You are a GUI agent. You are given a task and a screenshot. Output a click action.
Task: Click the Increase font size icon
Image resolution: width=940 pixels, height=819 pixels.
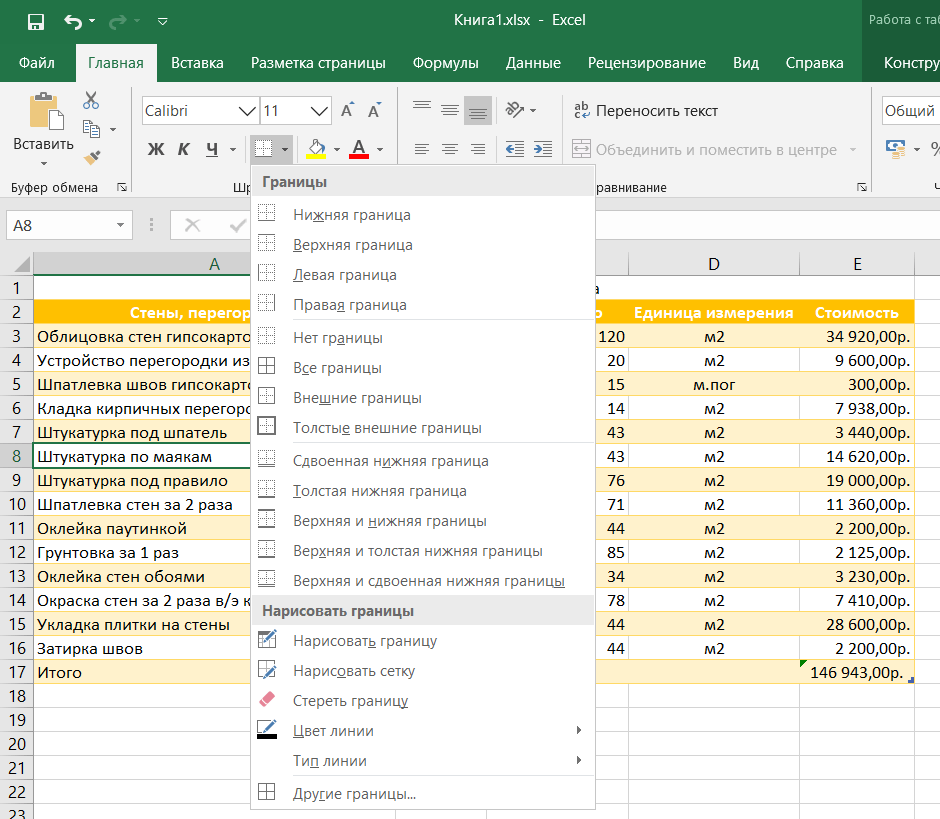pyautogui.click(x=347, y=111)
